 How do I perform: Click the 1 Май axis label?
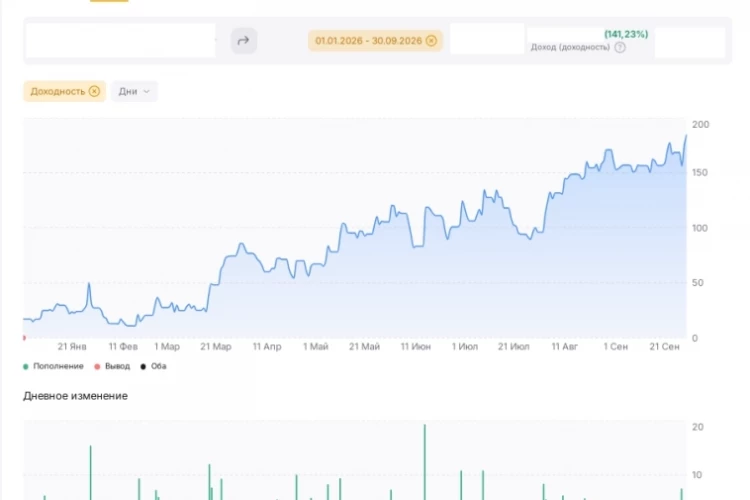tap(316, 346)
